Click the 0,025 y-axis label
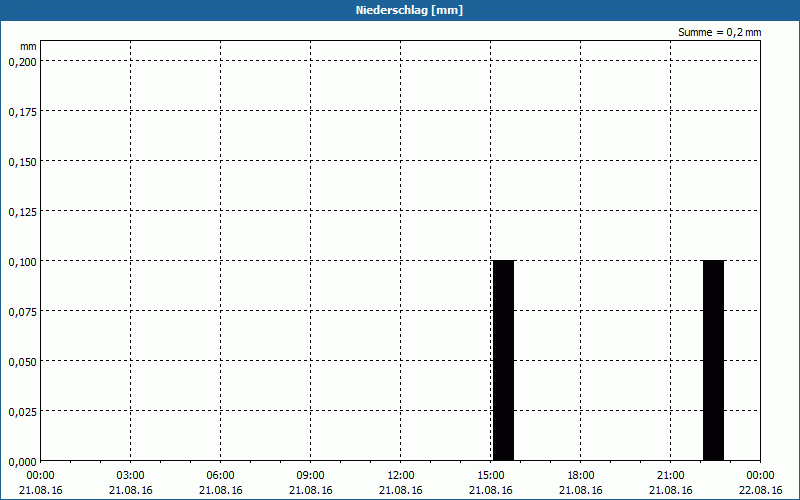 [x=22, y=411]
